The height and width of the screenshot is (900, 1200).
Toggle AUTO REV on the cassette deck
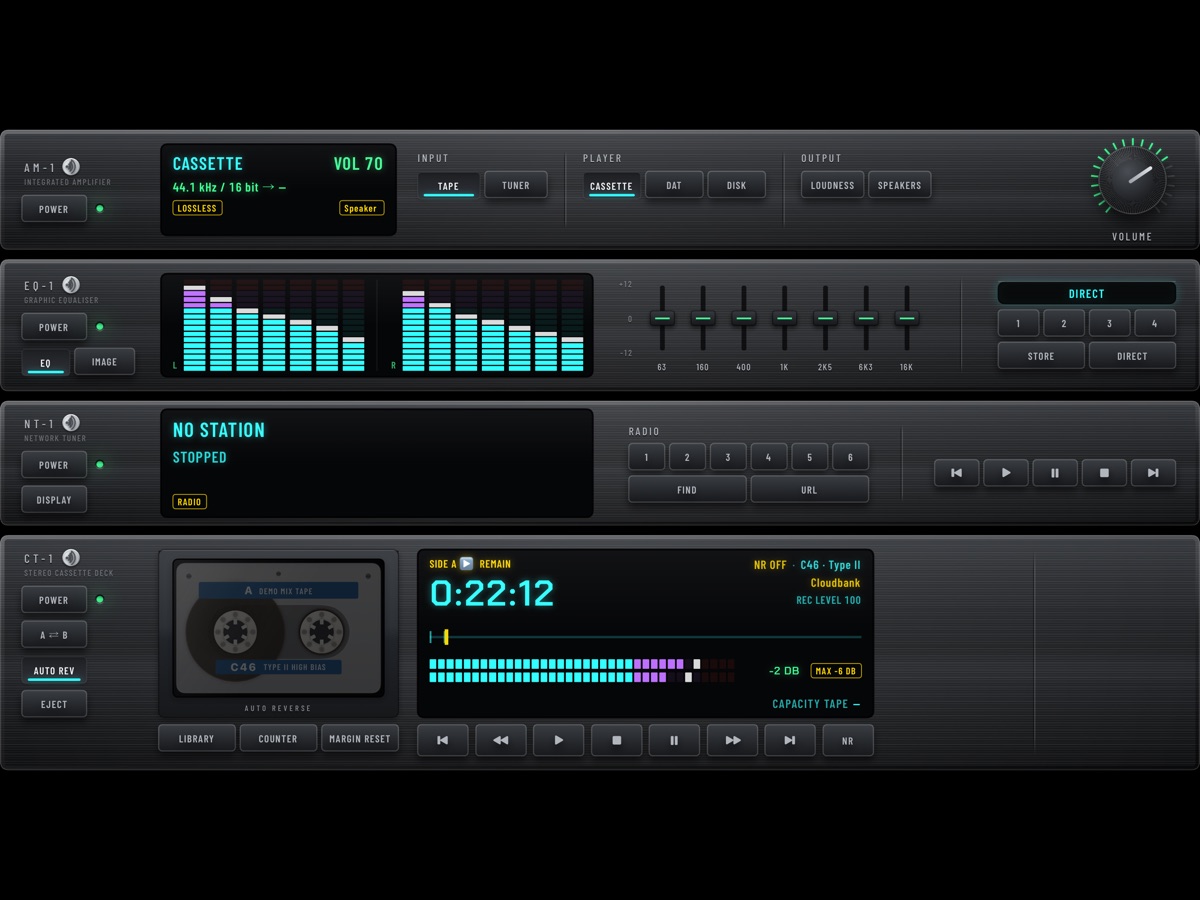click(54, 670)
